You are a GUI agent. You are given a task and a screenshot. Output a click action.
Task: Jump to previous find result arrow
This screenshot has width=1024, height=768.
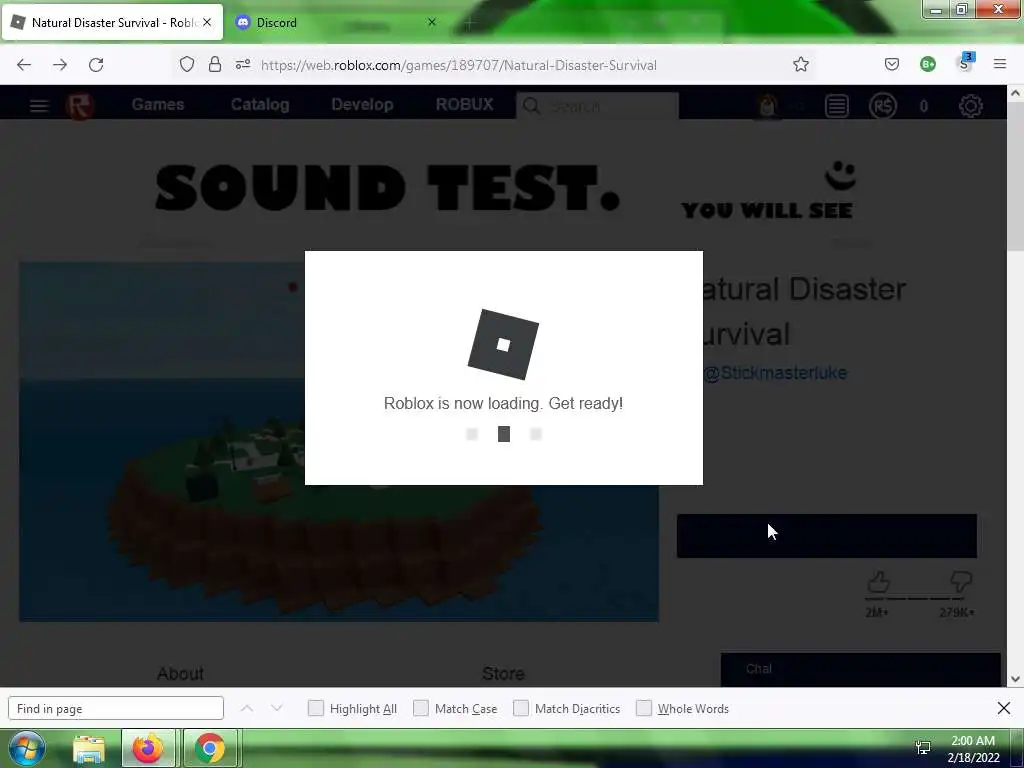pos(247,708)
